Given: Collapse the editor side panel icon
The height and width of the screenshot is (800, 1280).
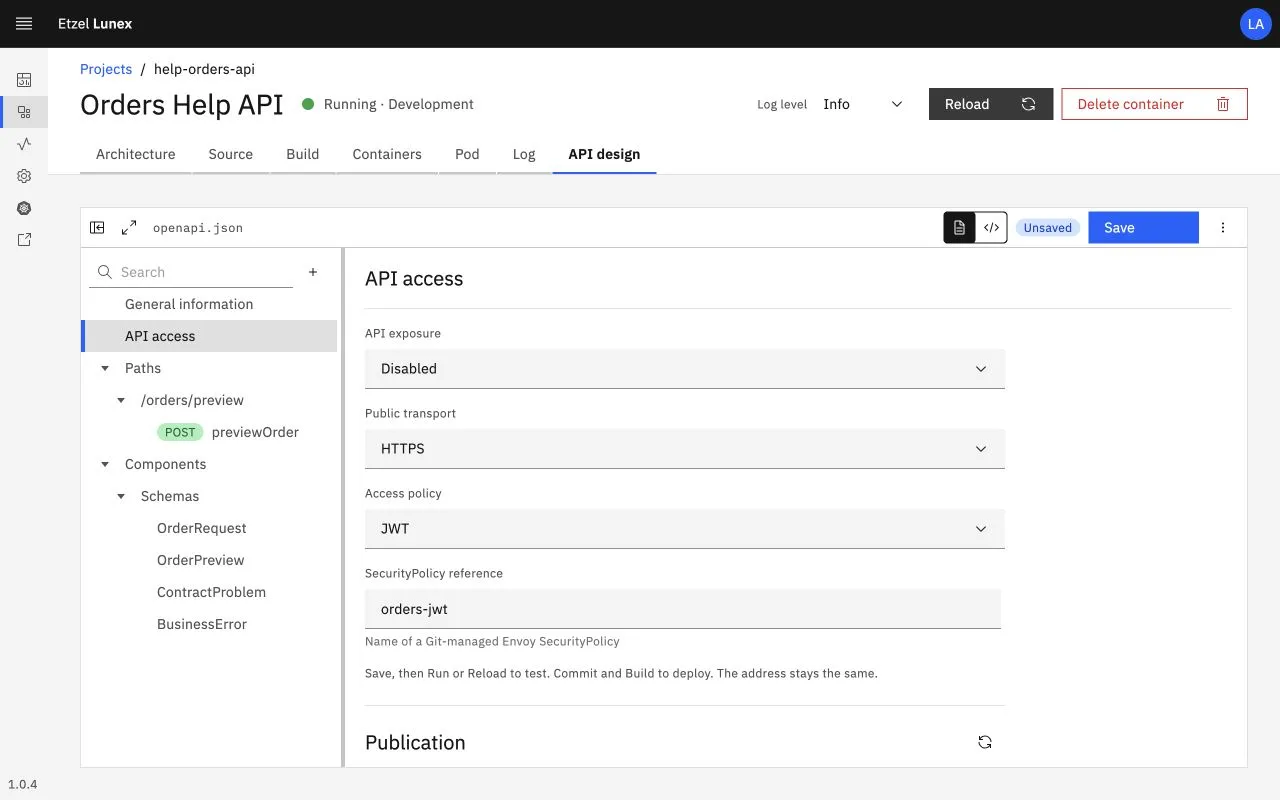Looking at the screenshot, I should click(97, 228).
